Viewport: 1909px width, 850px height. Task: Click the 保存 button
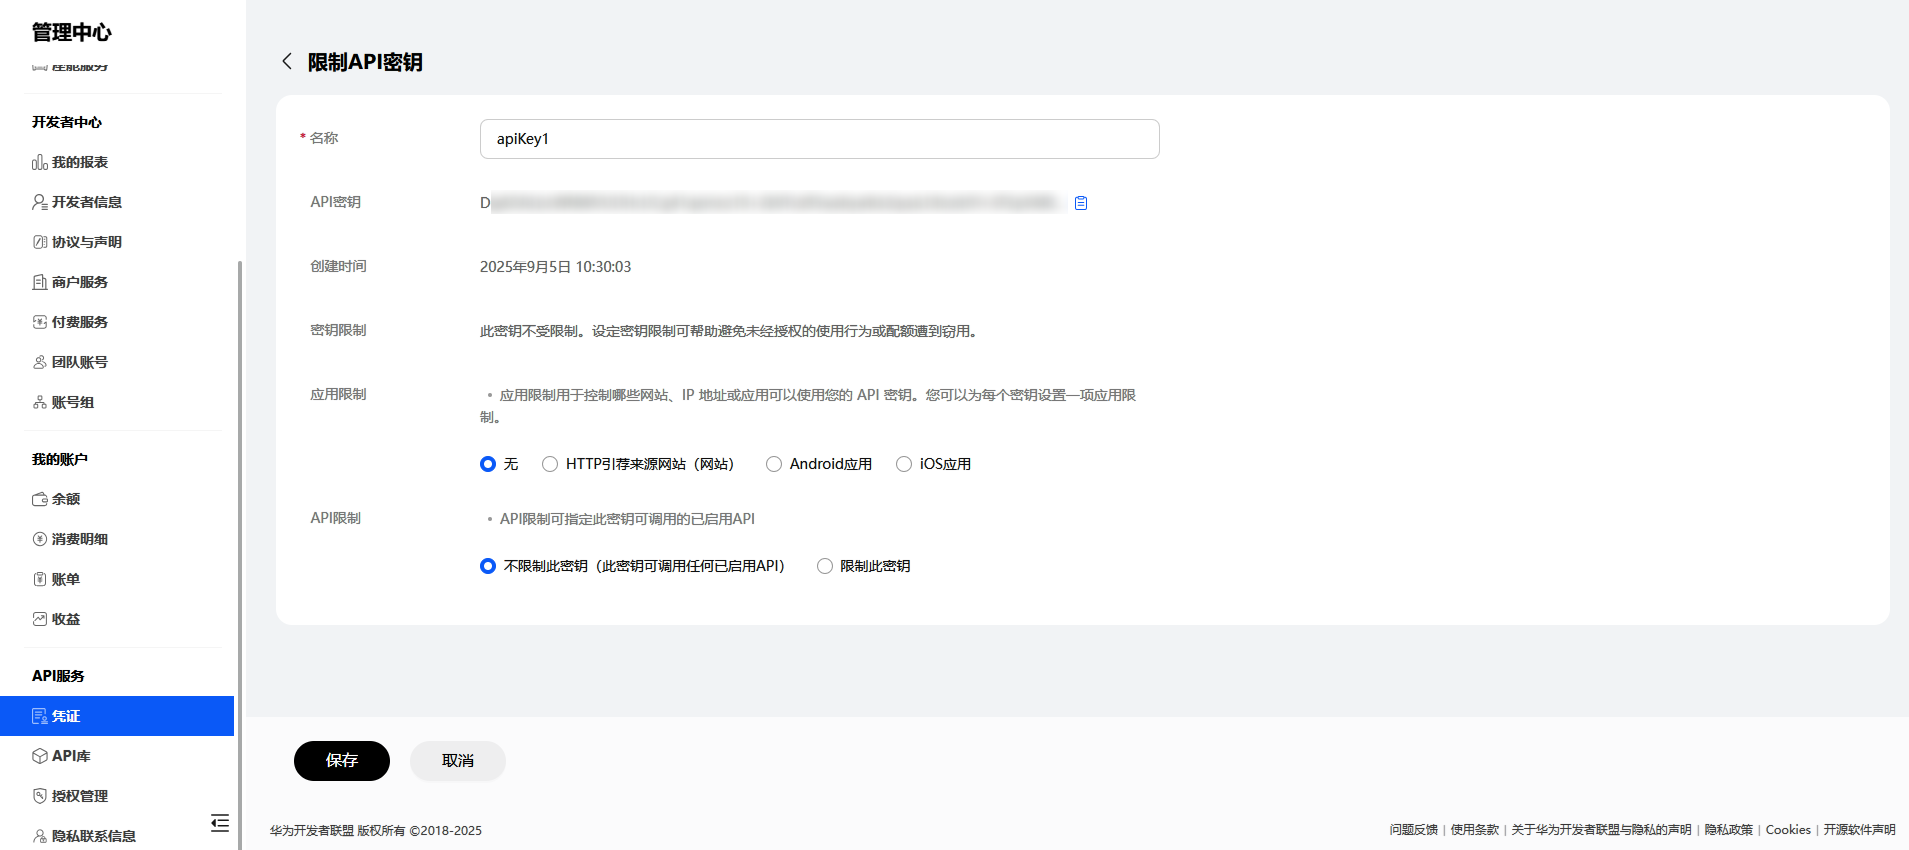coord(342,761)
